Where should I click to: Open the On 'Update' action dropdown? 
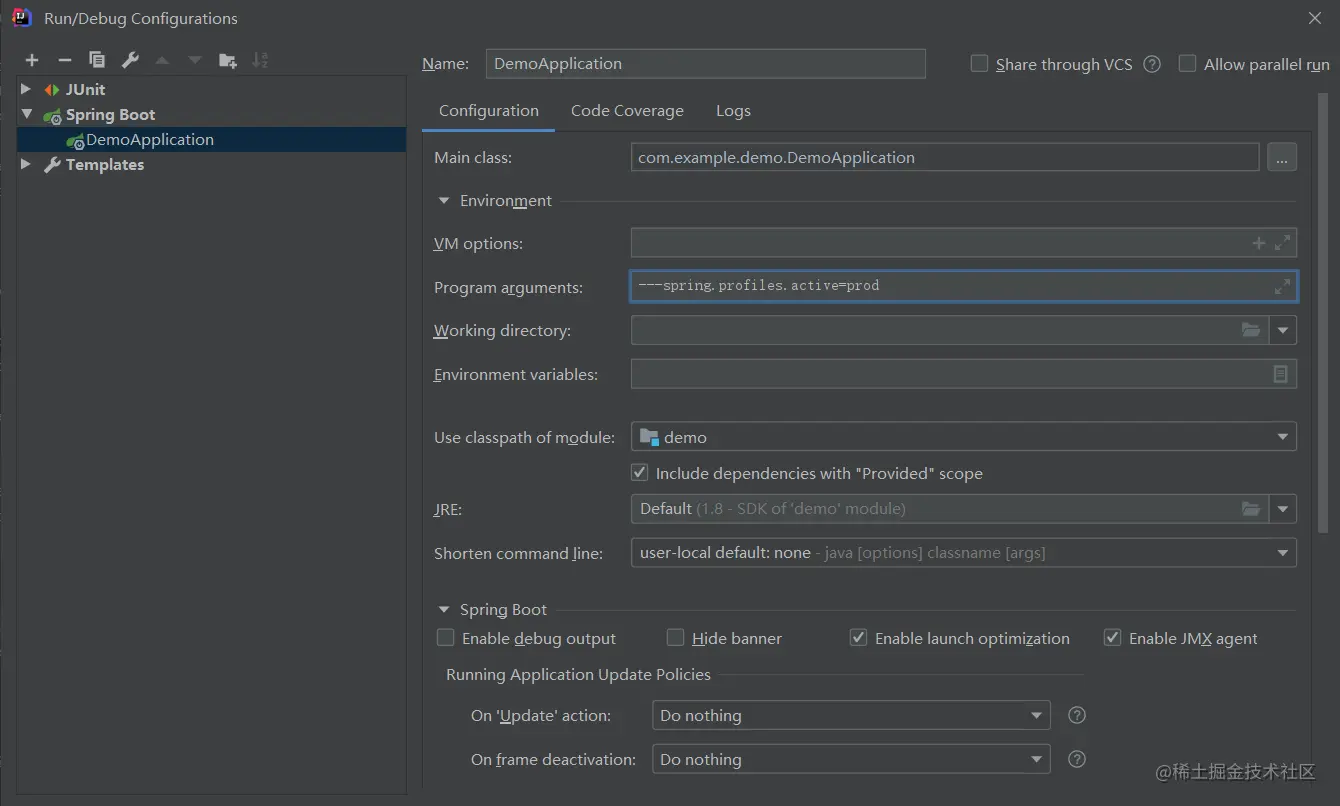click(851, 716)
